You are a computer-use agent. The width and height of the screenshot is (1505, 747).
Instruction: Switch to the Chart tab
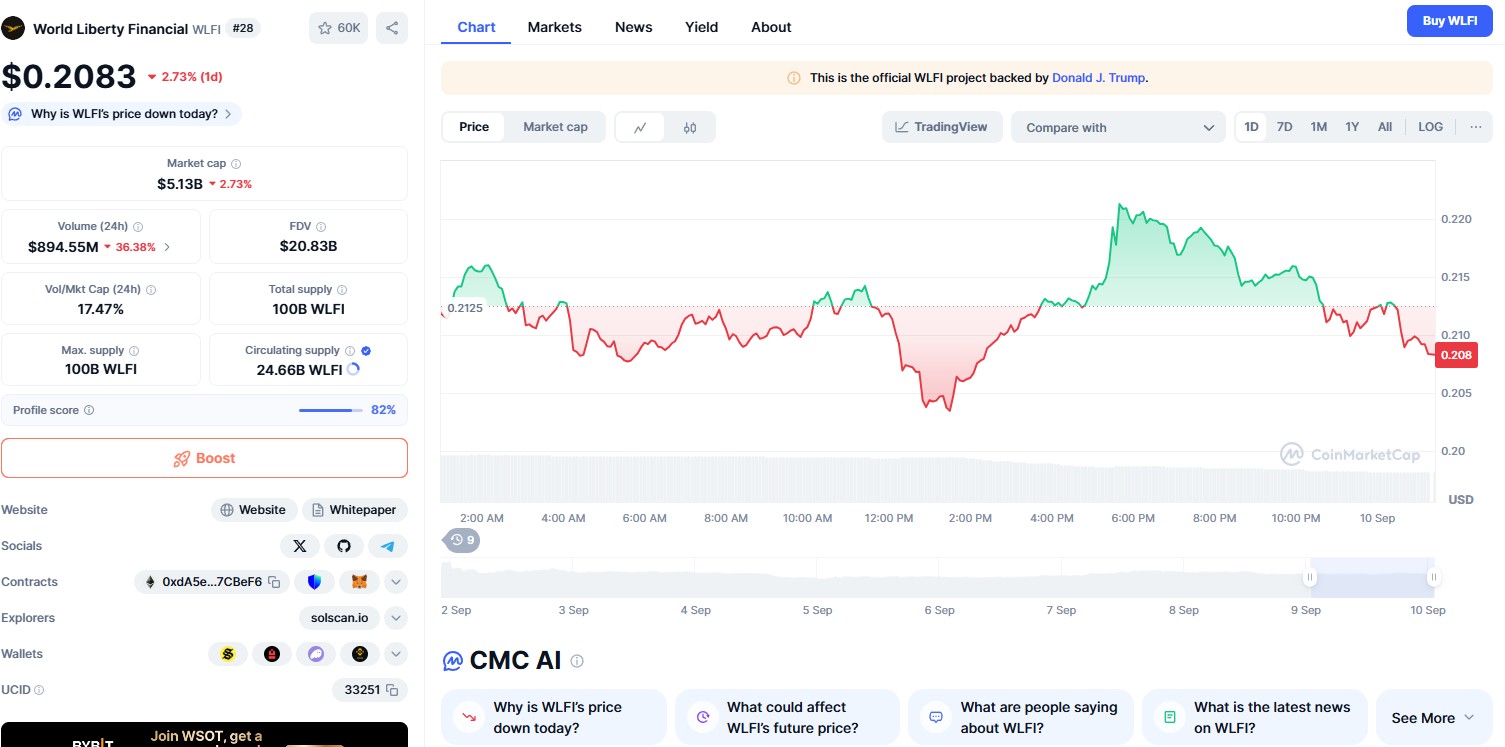click(x=476, y=27)
